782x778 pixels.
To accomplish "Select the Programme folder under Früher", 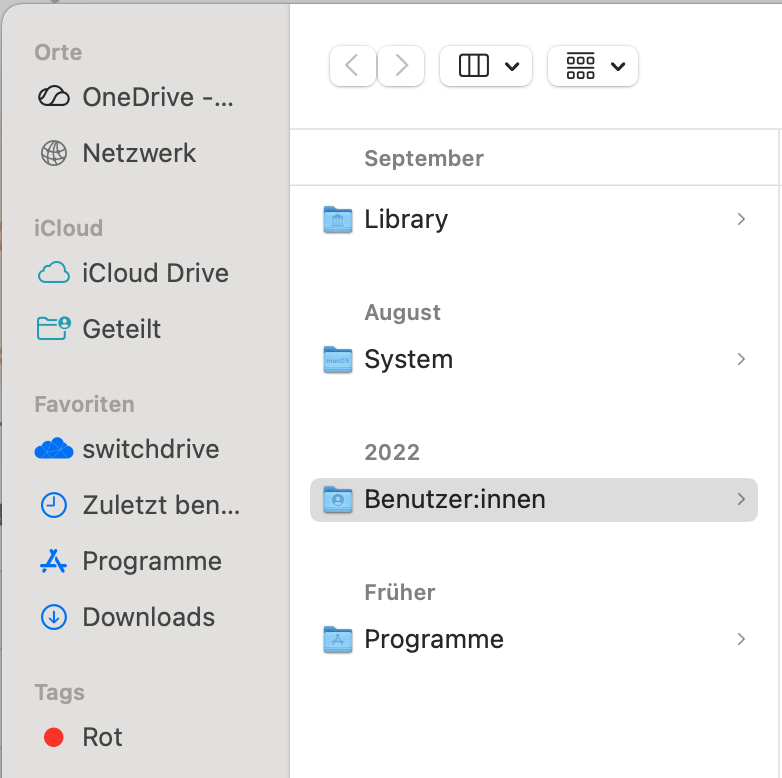I will [433, 639].
